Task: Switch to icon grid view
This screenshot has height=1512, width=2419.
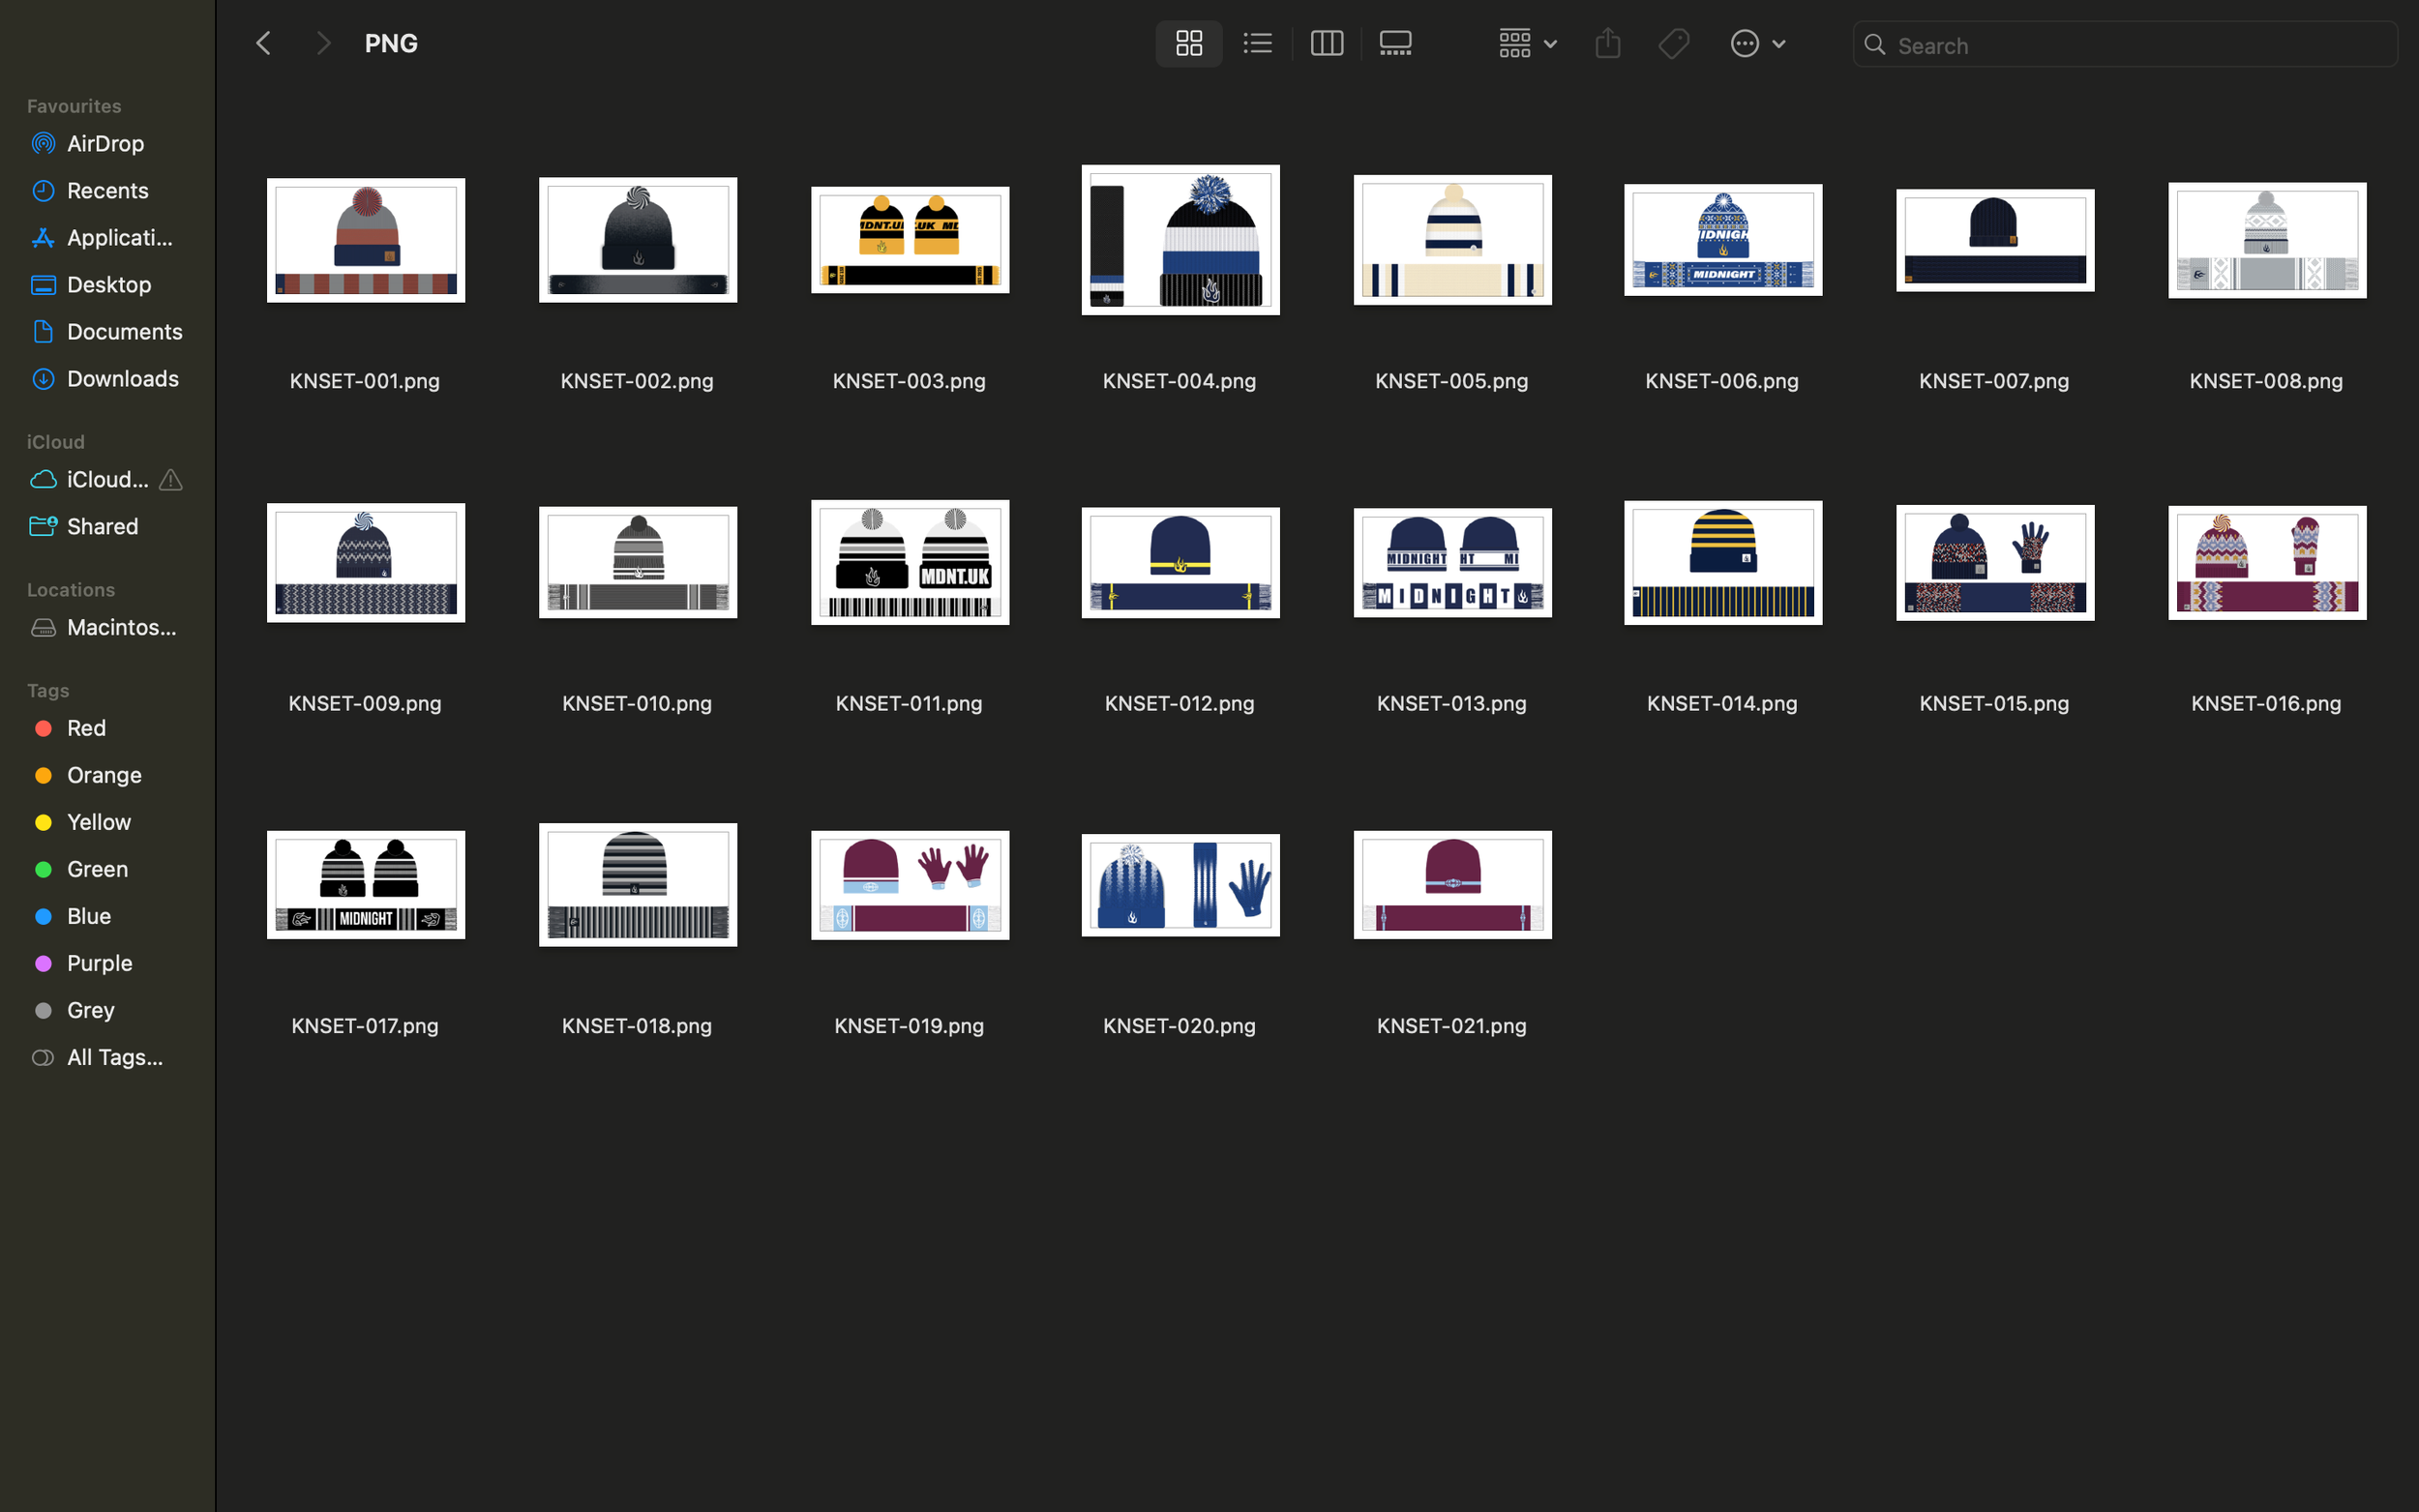Action: [x=1188, y=43]
